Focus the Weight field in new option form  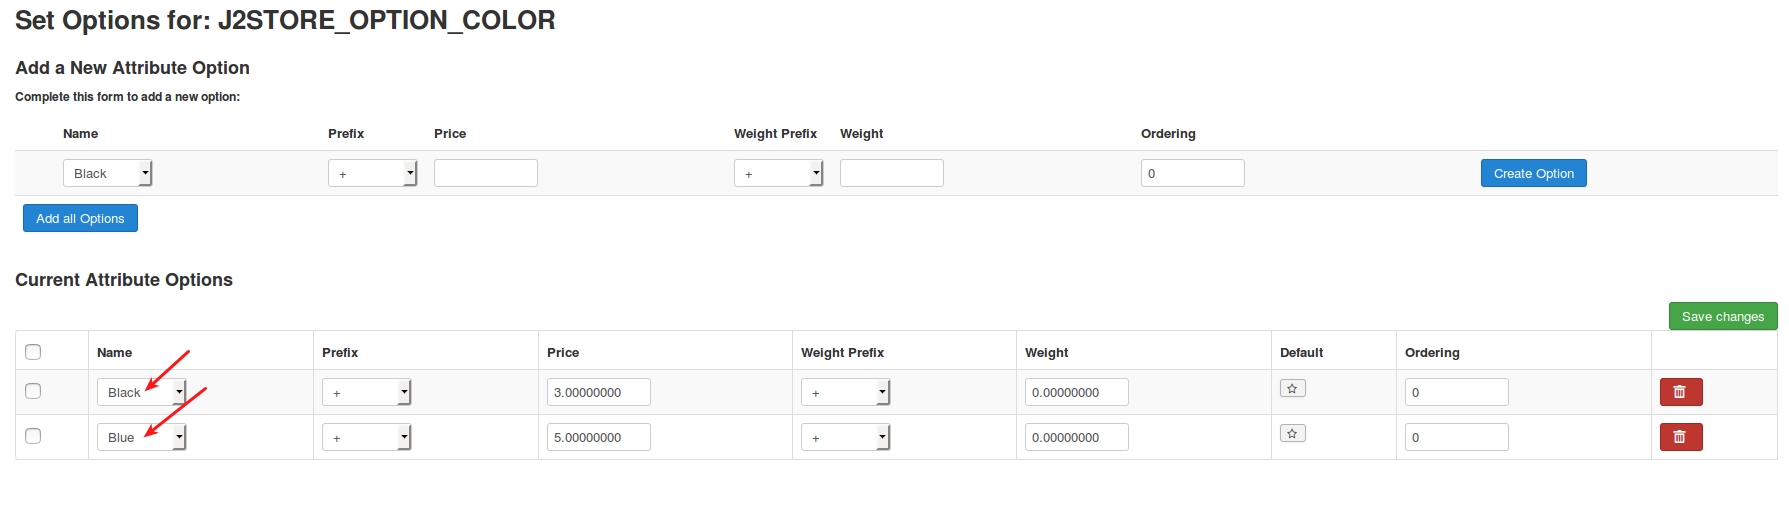pyautogui.click(x=891, y=173)
